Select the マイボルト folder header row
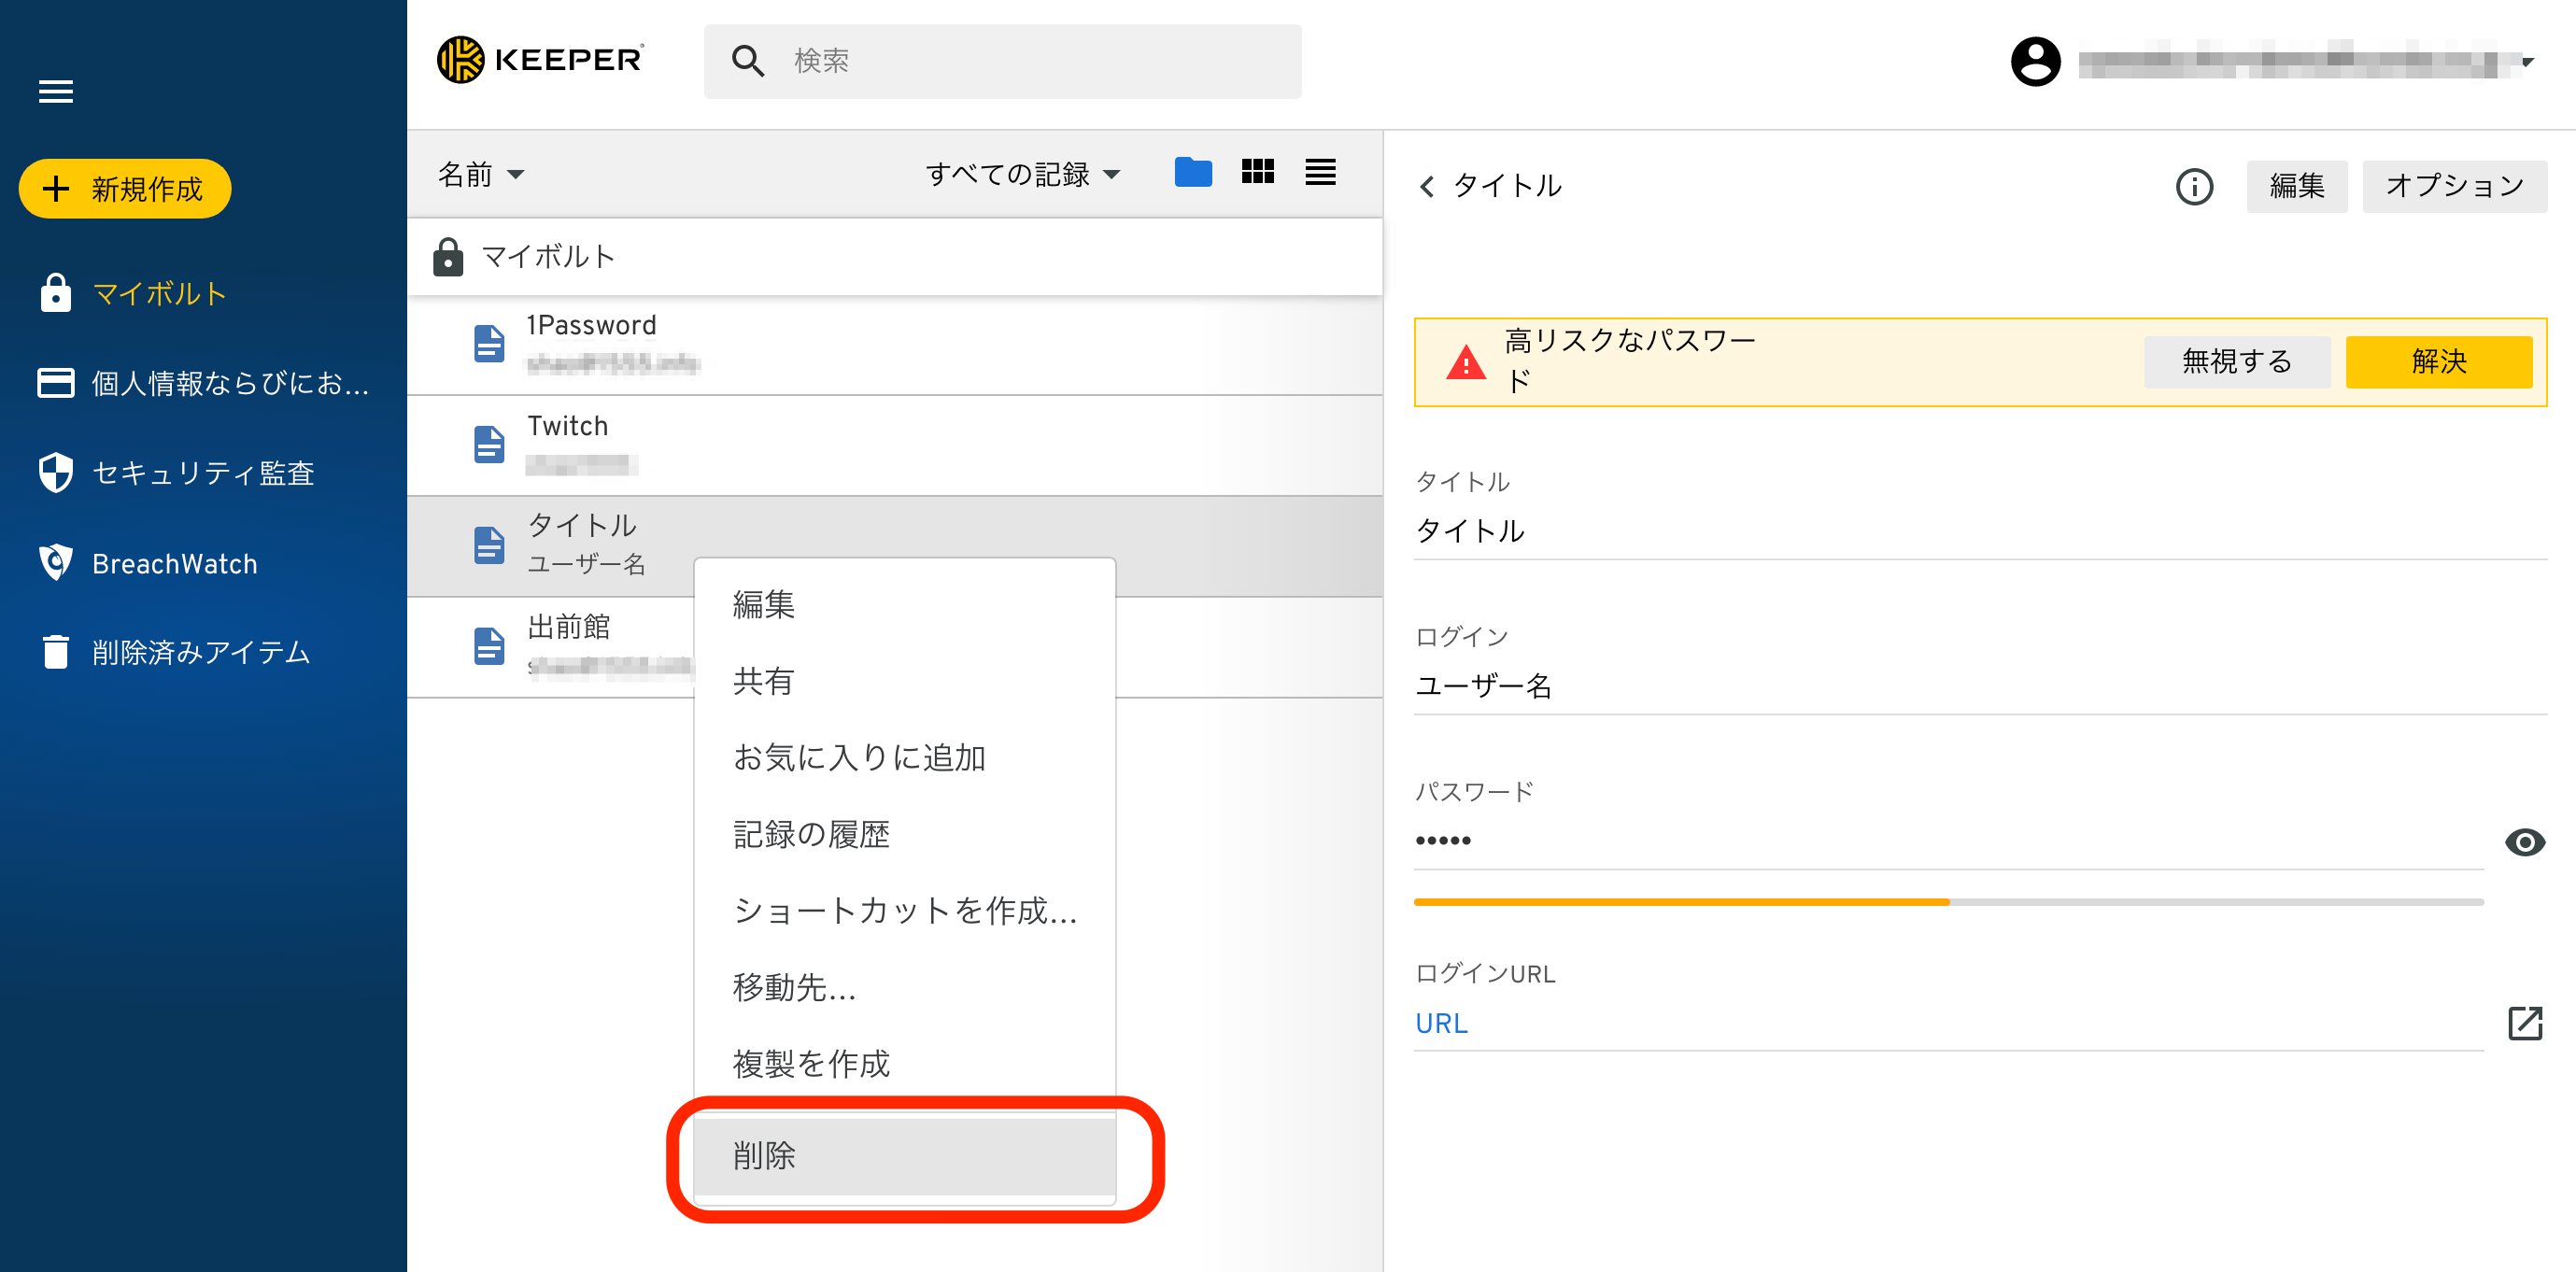 tap(895, 257)
